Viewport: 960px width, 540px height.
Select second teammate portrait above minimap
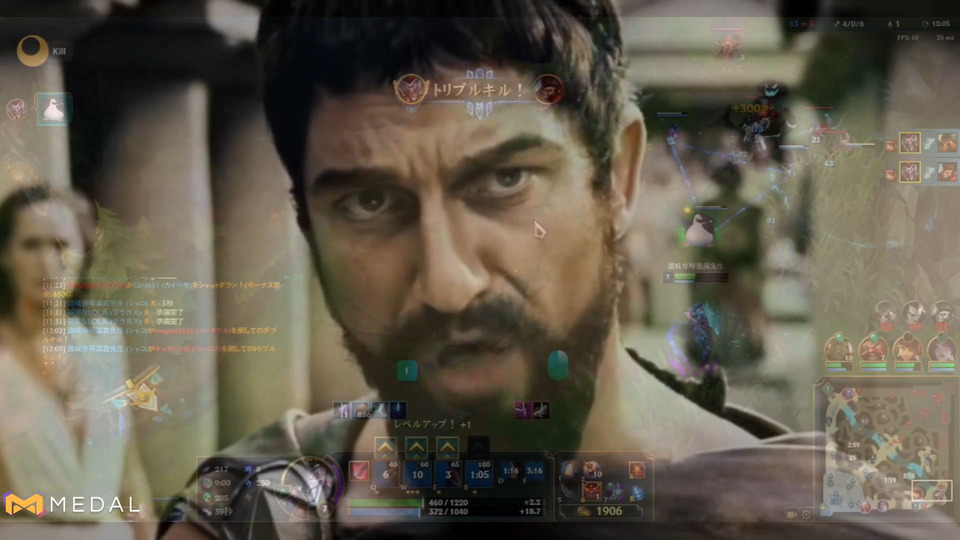pyautogui.click(x=872, y=349)
